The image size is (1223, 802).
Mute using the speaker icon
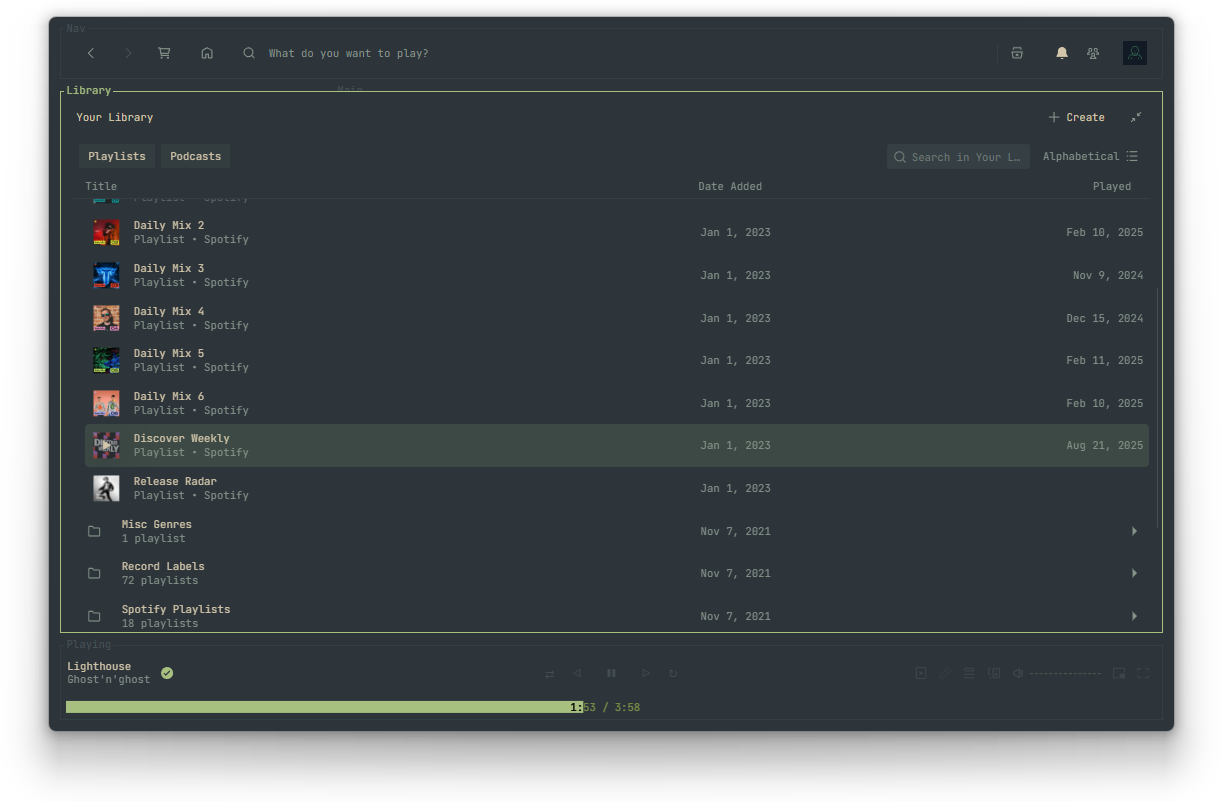1018,673
